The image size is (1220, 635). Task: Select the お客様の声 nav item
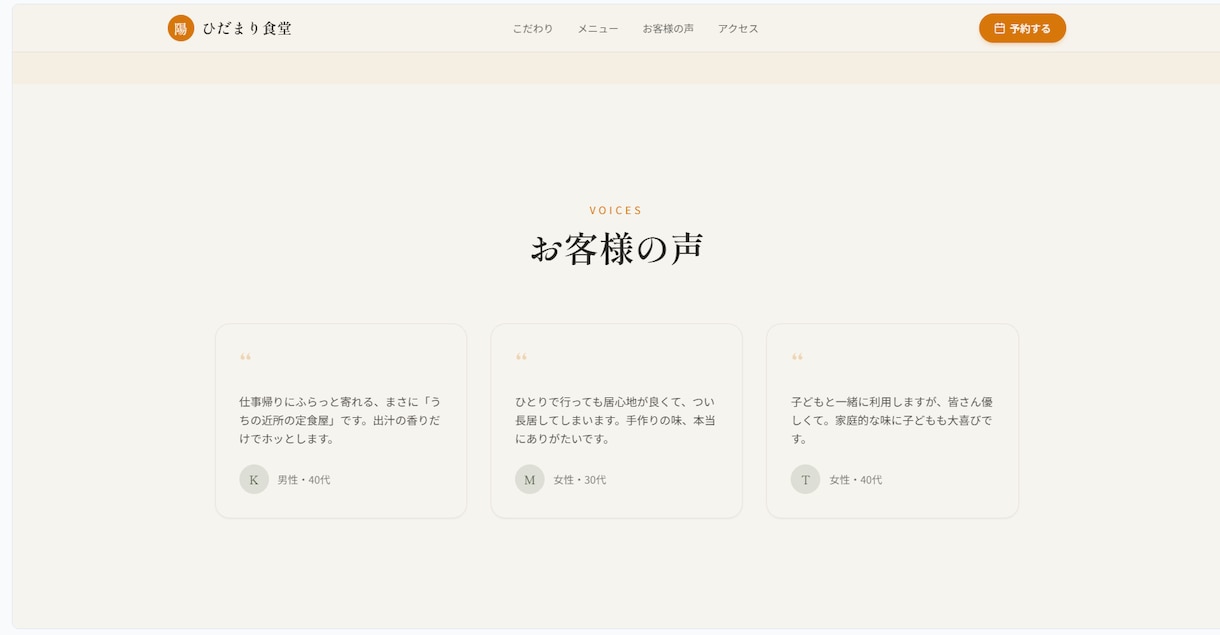coord(668,29)
